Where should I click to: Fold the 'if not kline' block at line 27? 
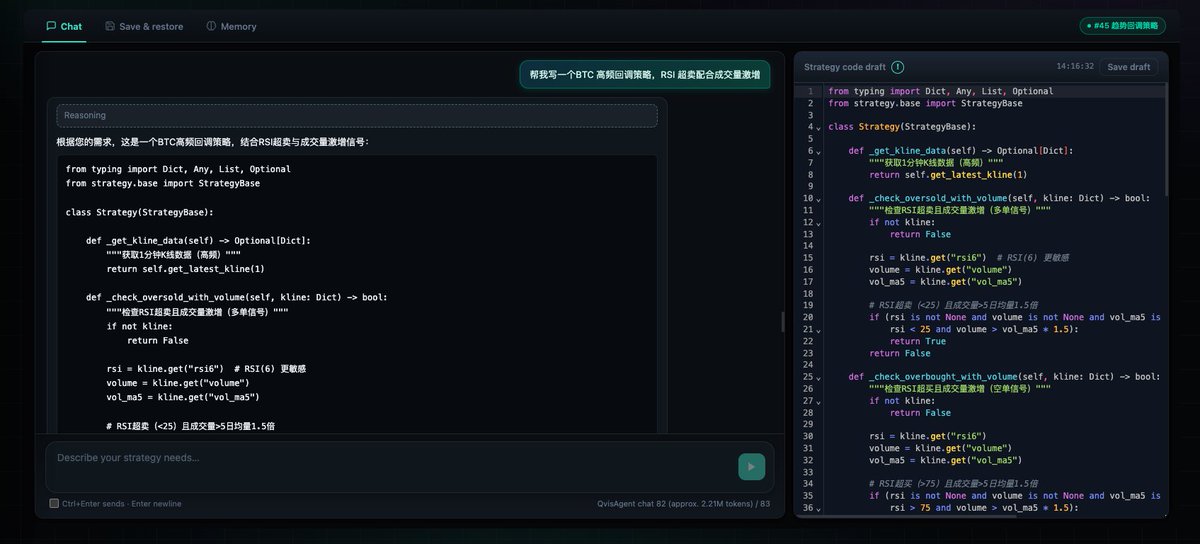(818, 402)
